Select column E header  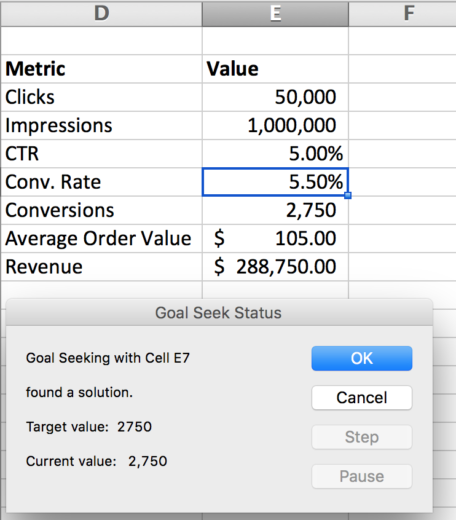click(275, 13)
